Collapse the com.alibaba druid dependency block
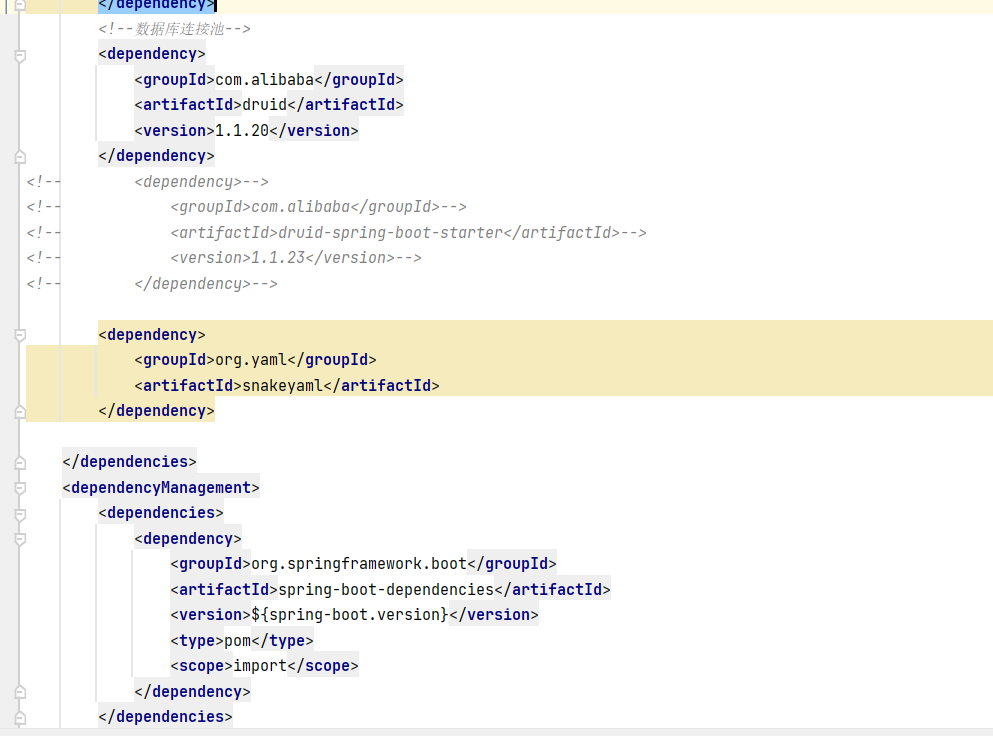993x736 pixels. point(20,56)
